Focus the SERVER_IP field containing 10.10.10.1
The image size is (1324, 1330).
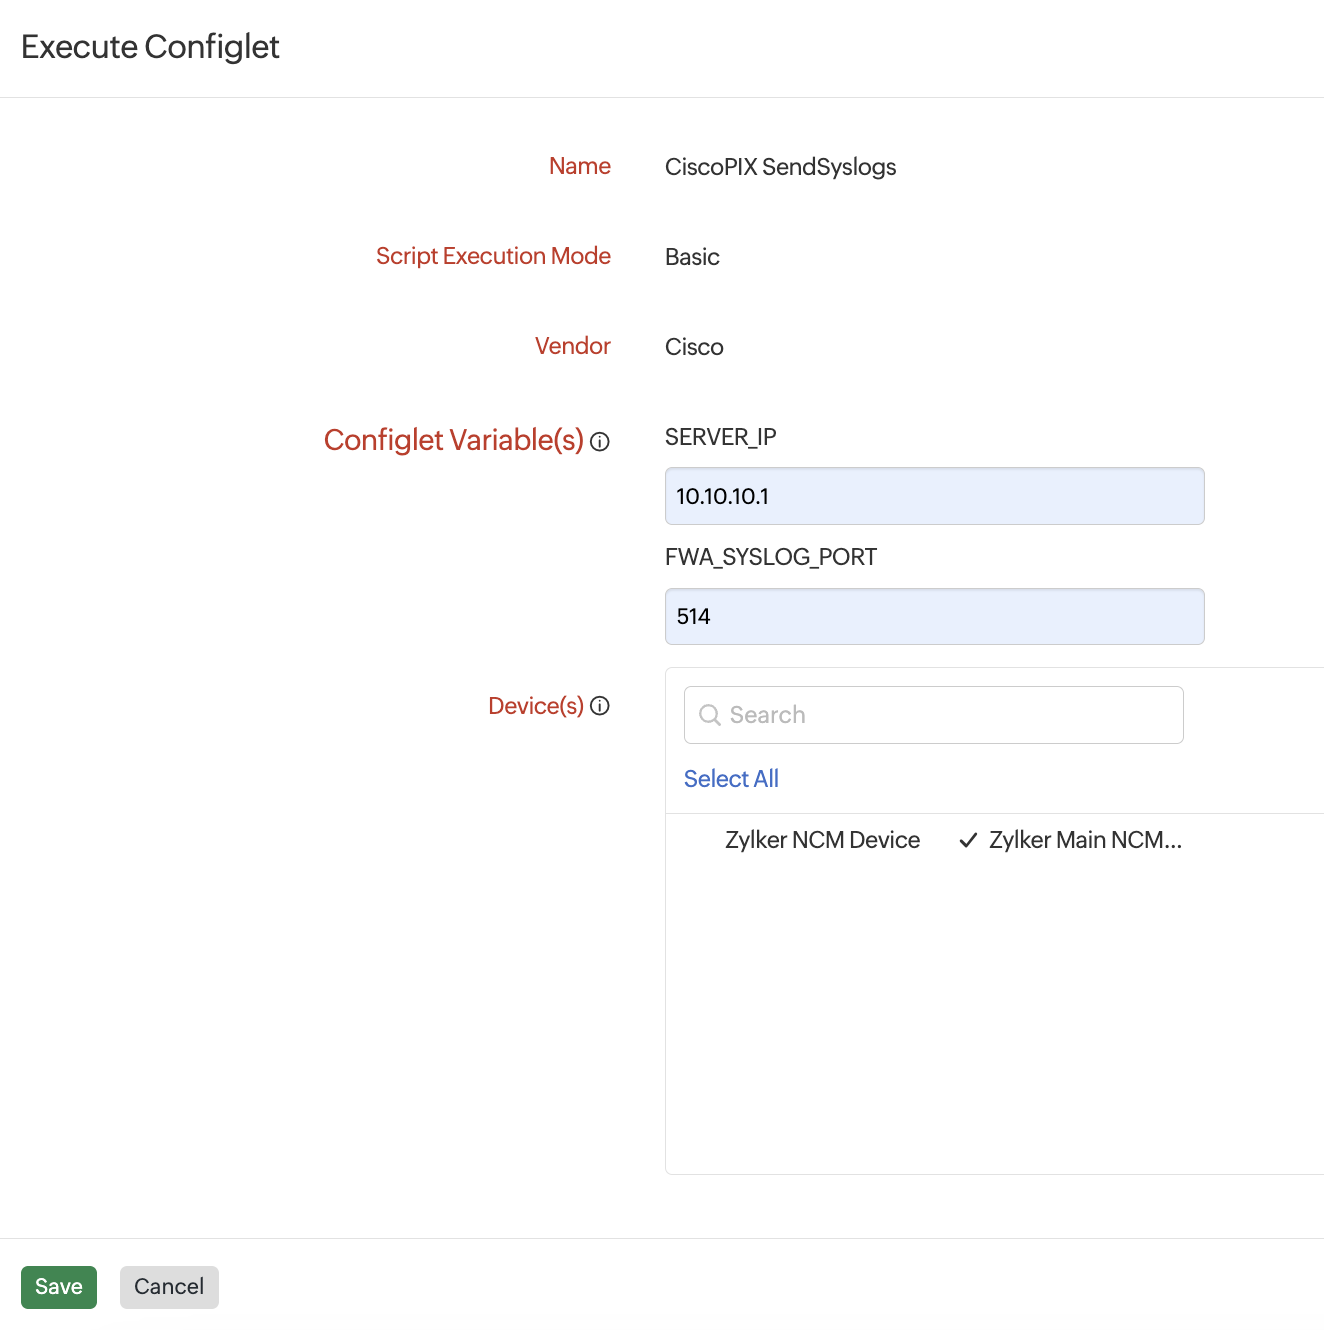click(x=934, y=496)
